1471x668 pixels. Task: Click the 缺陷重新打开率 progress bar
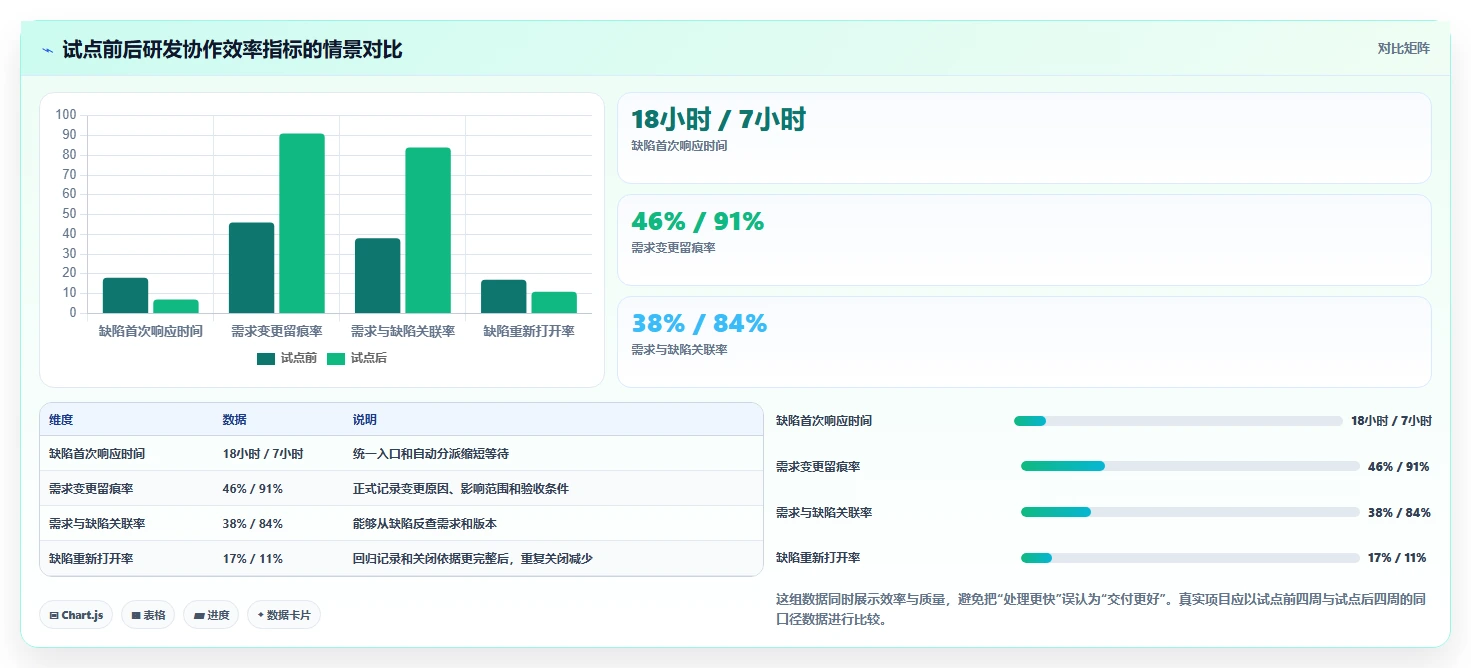click(1190, 558)
